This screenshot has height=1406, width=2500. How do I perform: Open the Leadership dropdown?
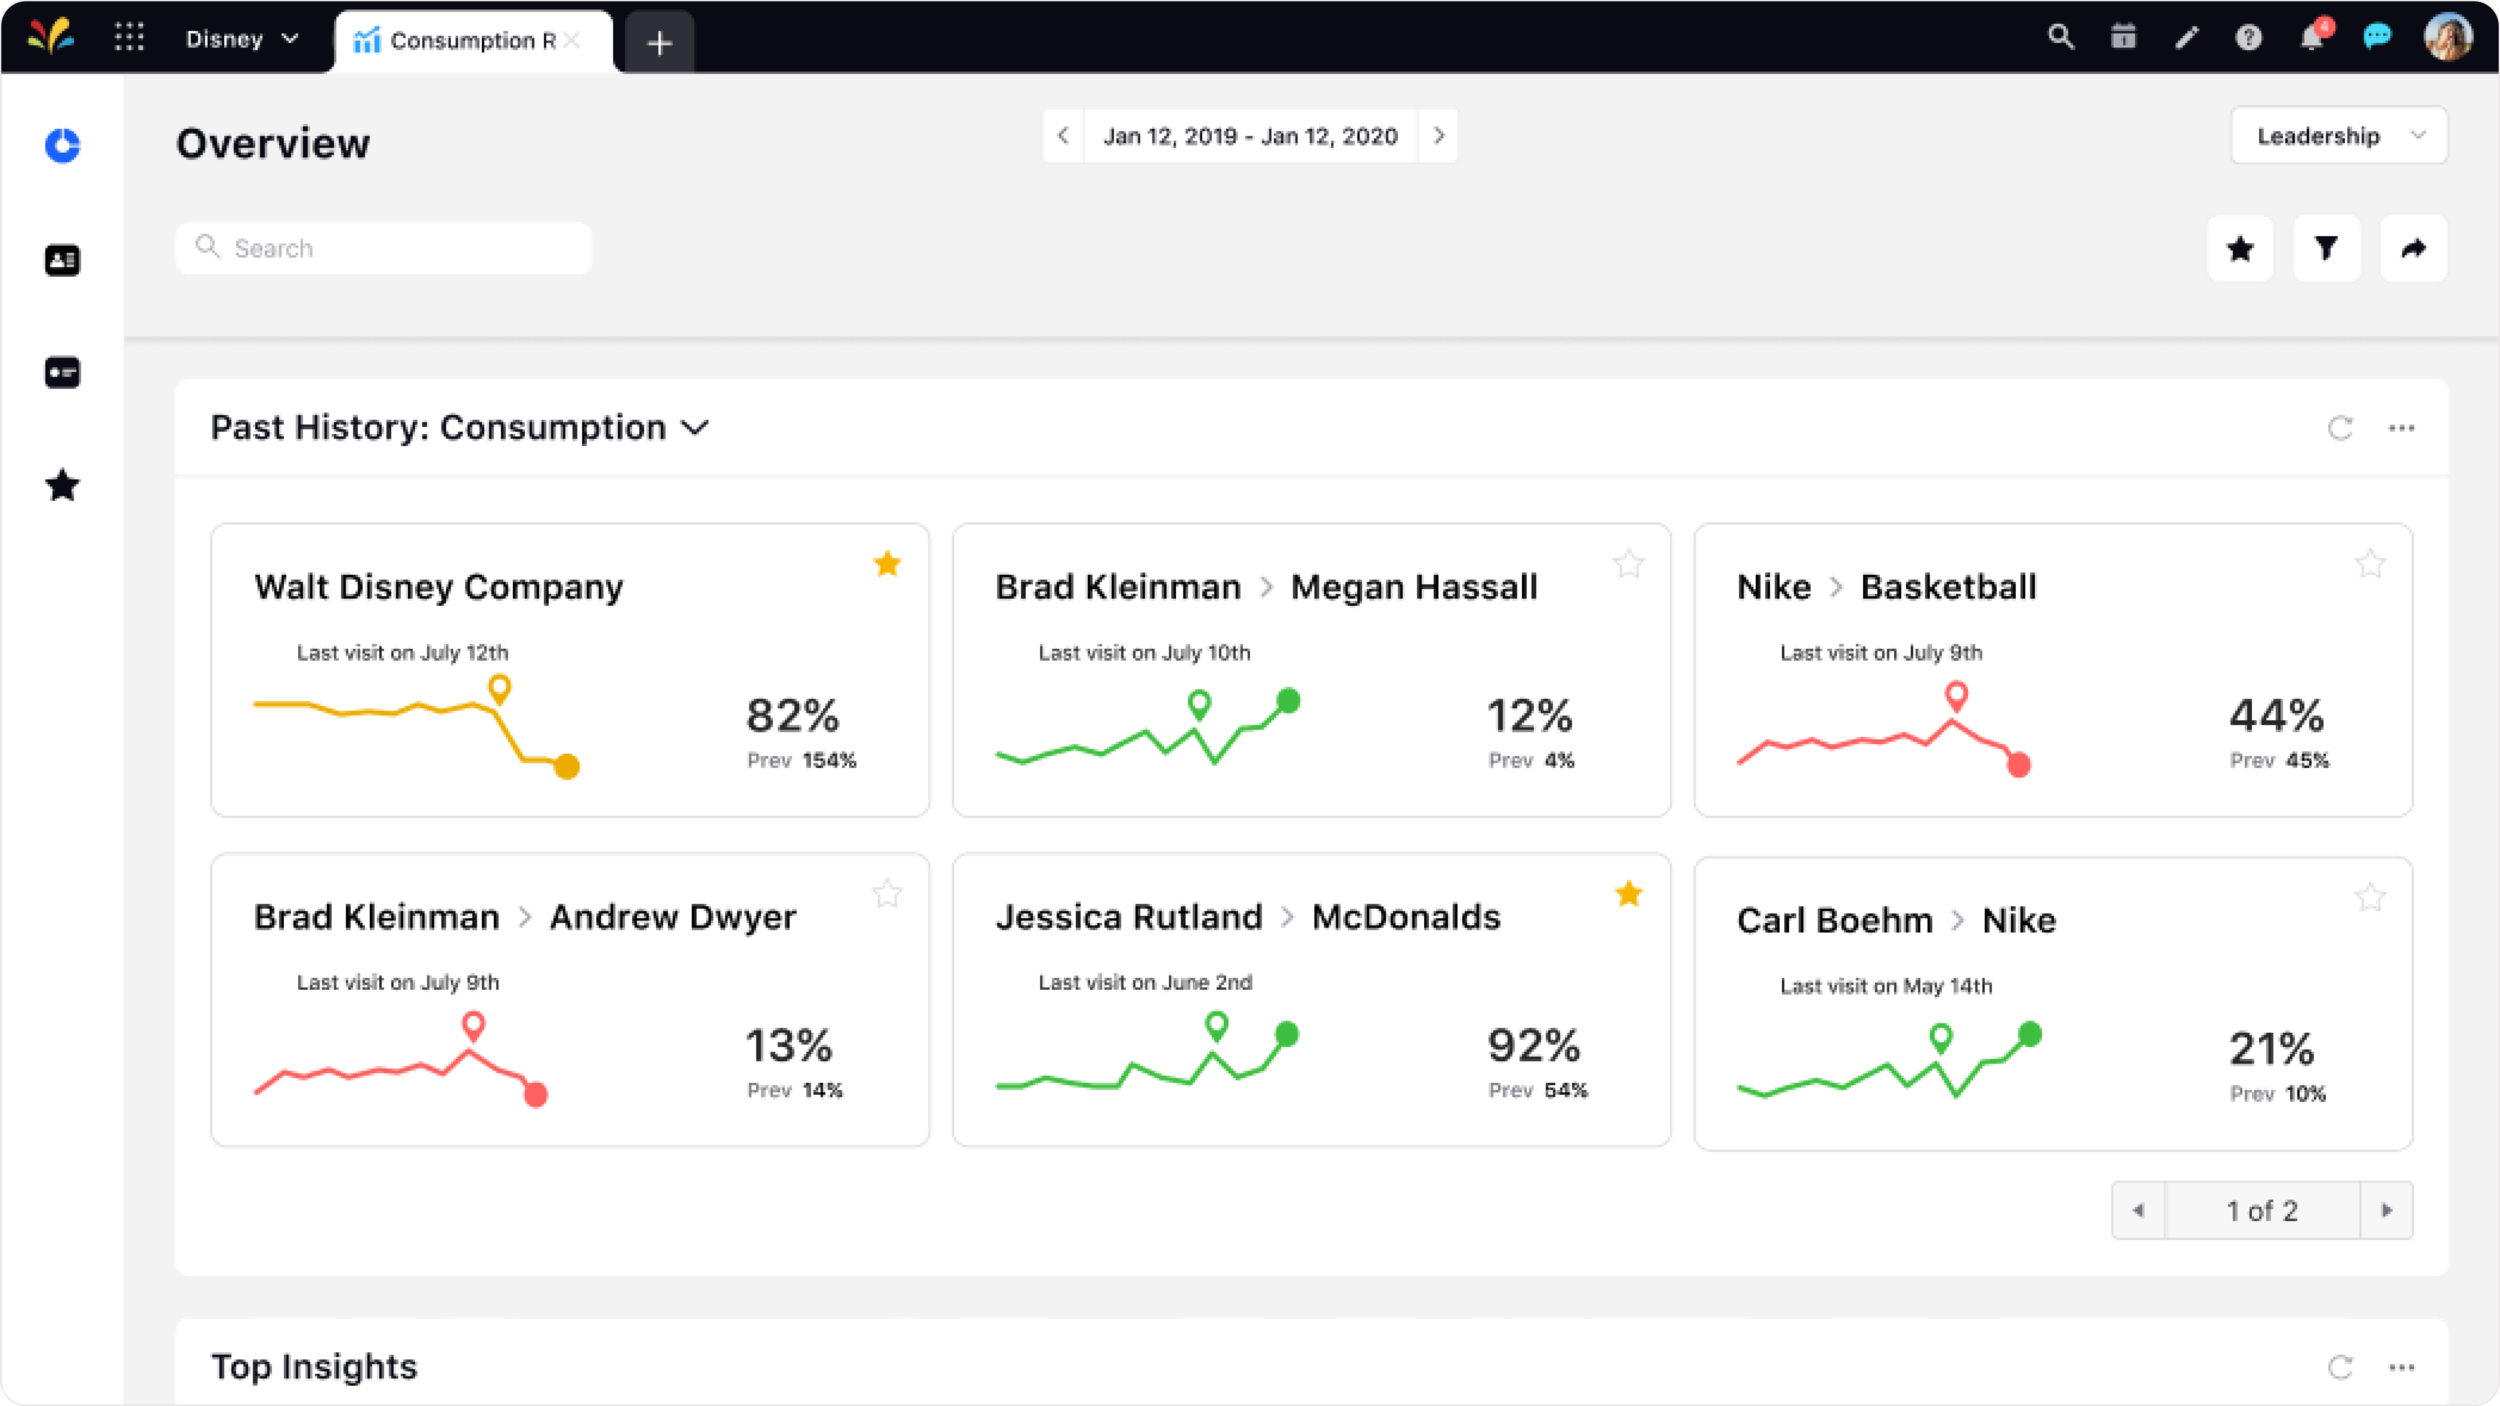click(2339, 135)
